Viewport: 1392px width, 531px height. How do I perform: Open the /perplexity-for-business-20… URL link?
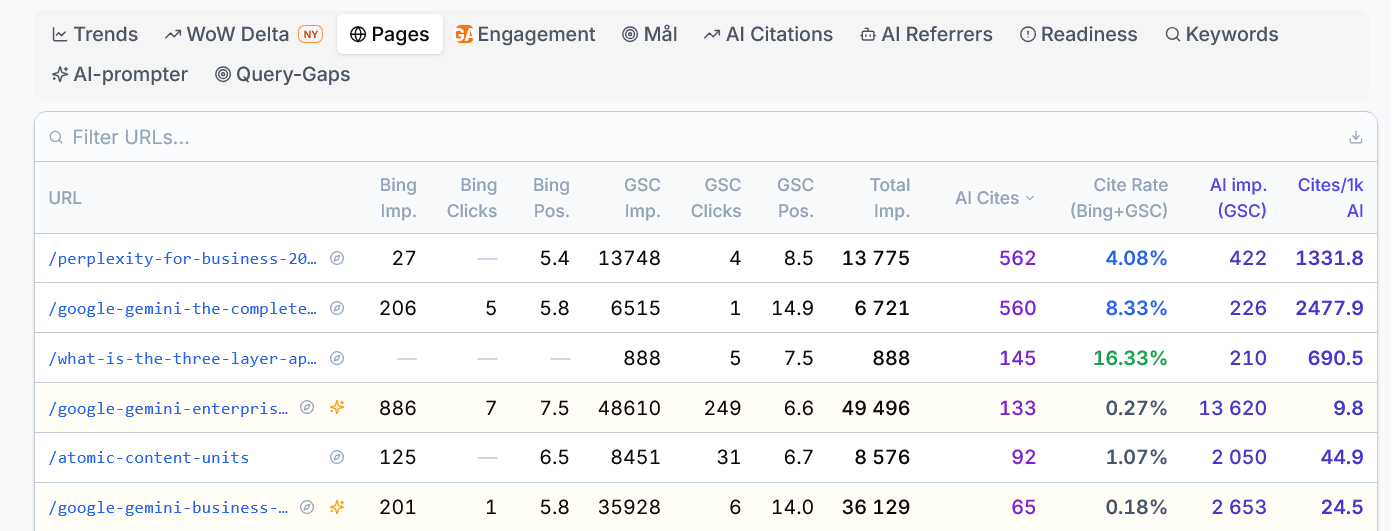183,258
